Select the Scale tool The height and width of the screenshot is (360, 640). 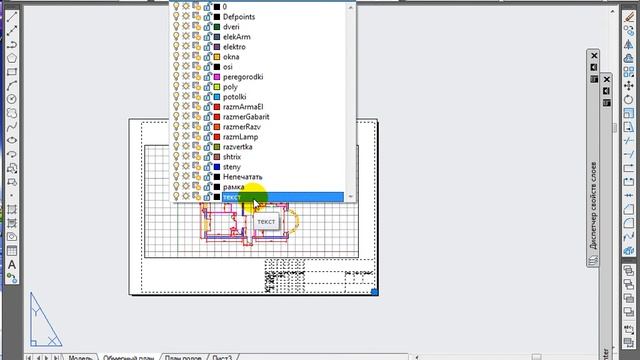pos(629,113)
